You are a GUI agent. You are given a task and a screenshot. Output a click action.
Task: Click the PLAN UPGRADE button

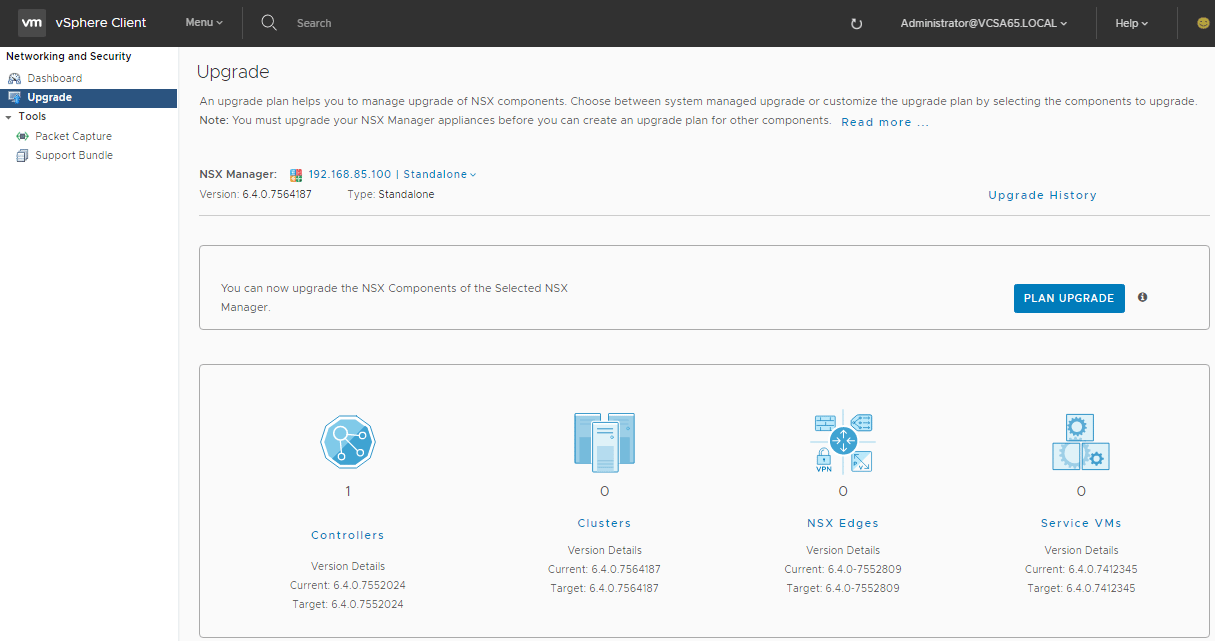click(x=1069, y=298)
